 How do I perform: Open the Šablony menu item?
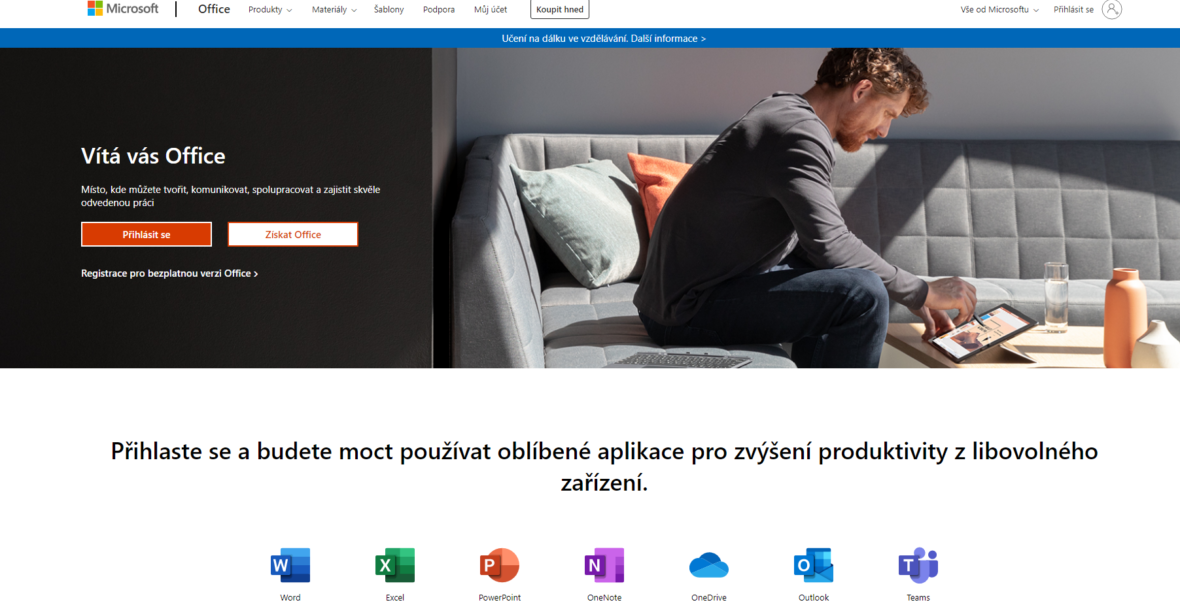click(389, 10)
